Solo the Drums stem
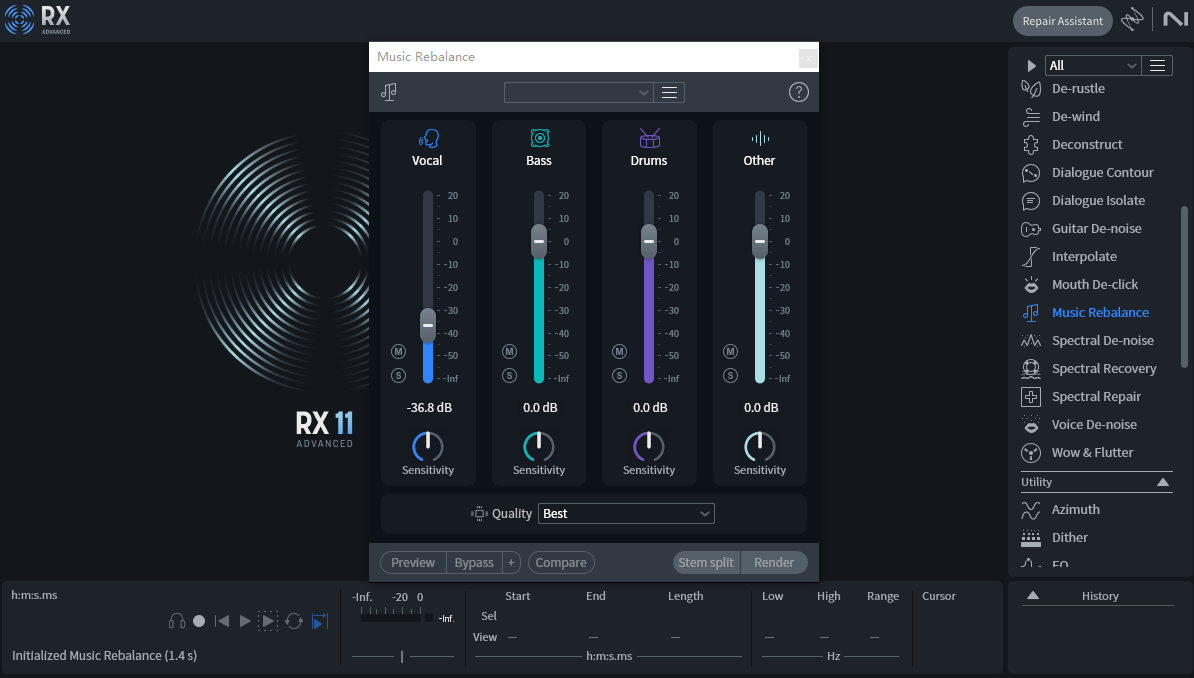This screenshot has height=678, width=1194. (x=619, y=376)
